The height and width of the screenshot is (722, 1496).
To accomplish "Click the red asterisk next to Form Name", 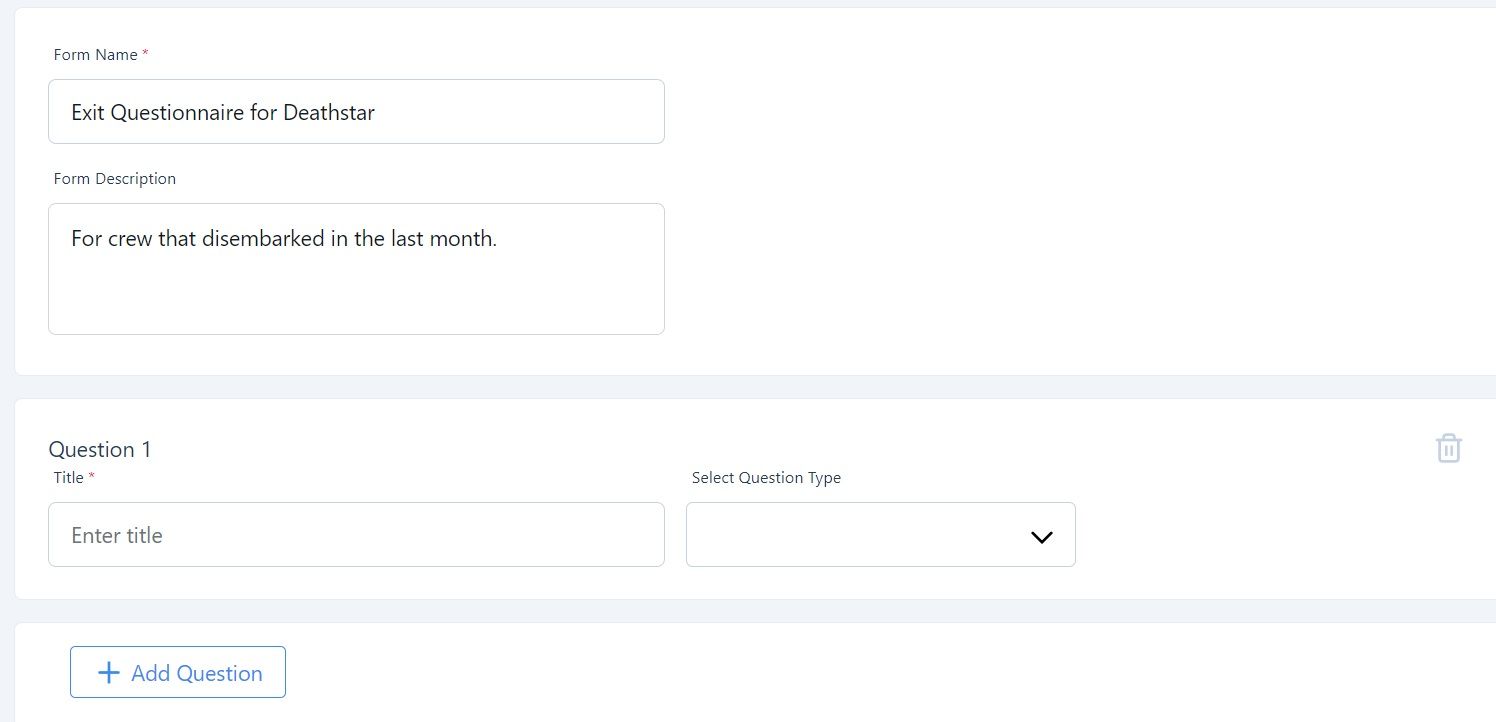I will pyautogui.click(x=145, y=54).
